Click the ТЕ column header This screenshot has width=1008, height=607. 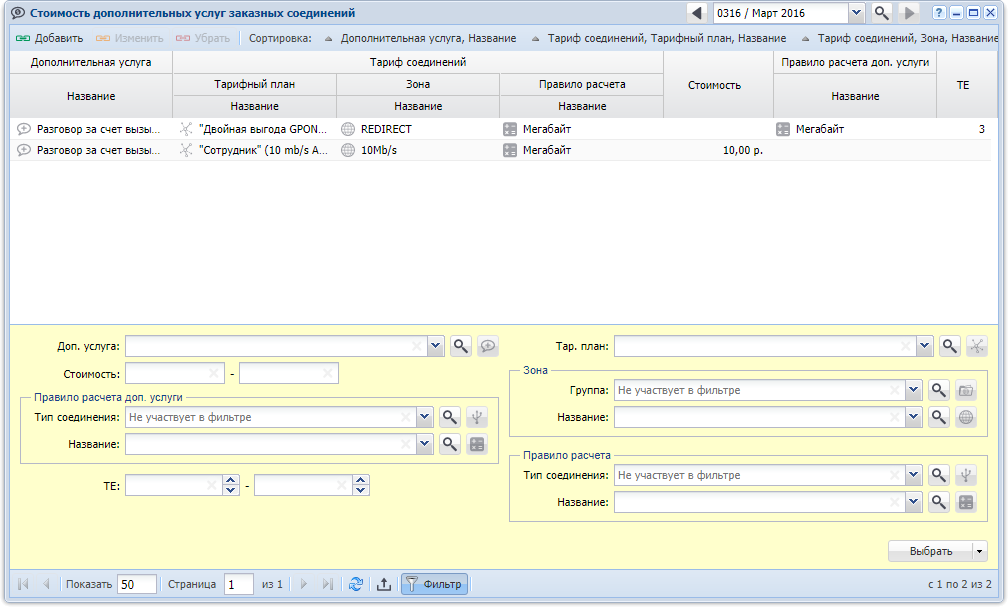tap(962, 85)
